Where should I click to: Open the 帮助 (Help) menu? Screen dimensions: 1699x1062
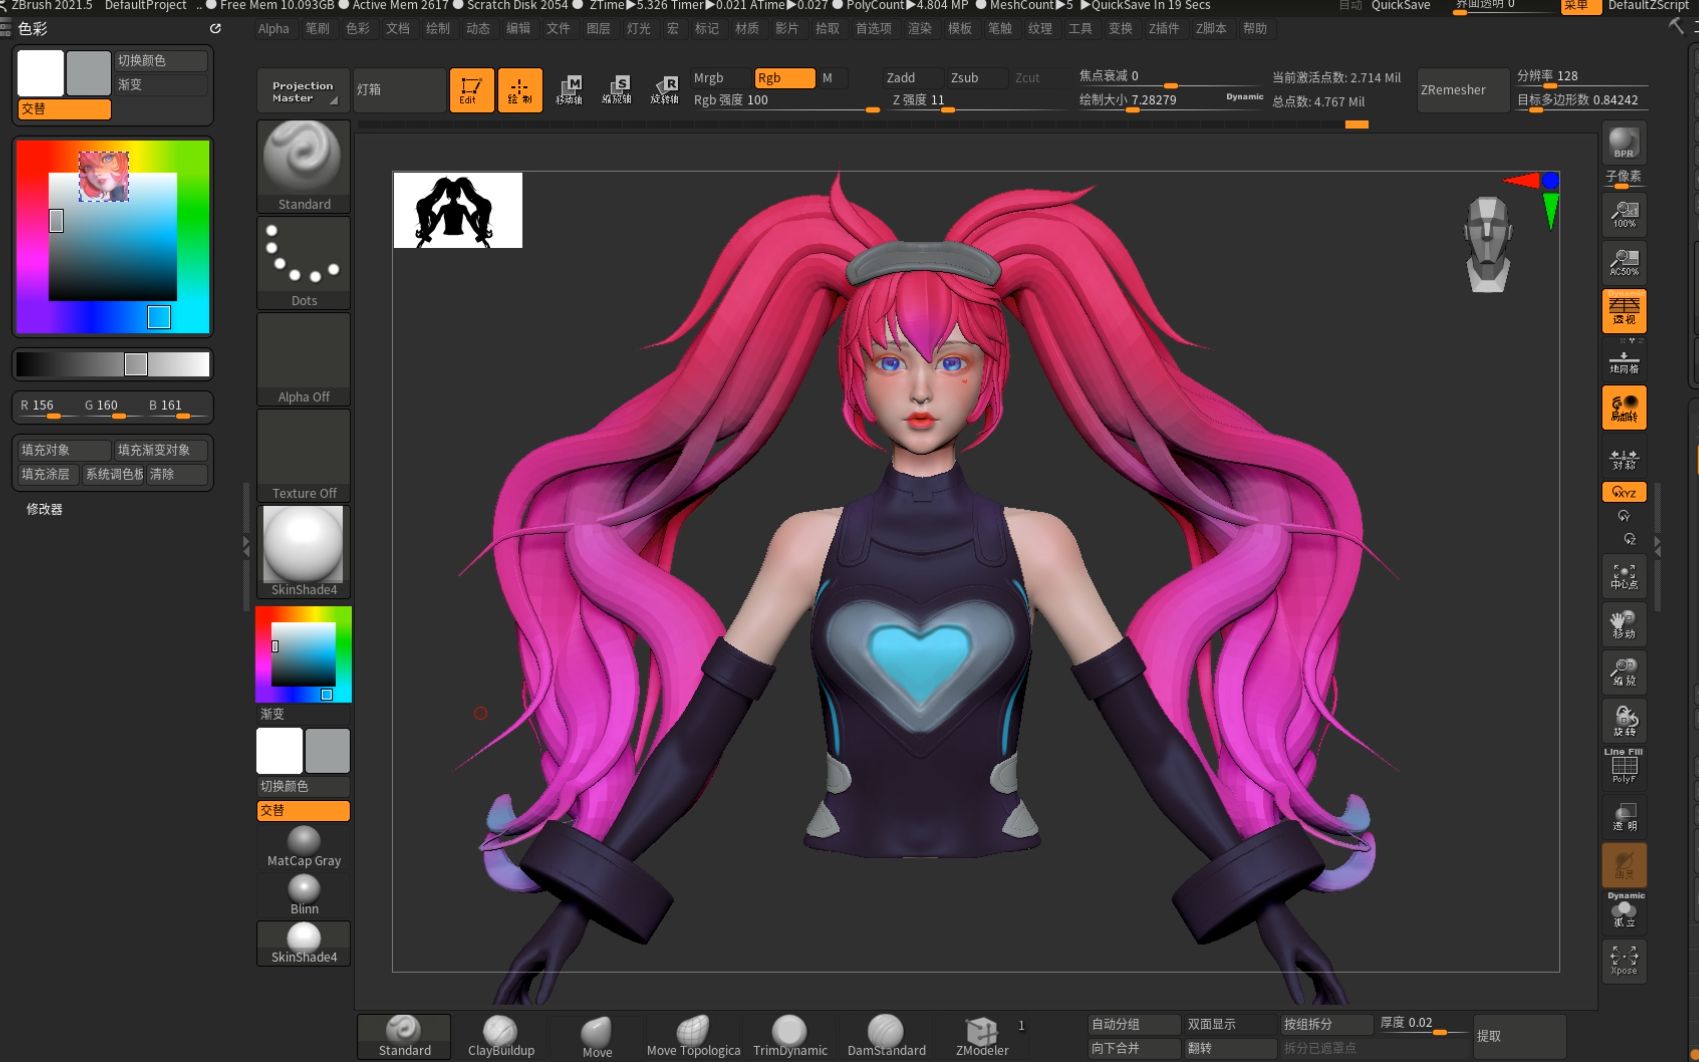pyautogui.click(x=1255, y=28)
